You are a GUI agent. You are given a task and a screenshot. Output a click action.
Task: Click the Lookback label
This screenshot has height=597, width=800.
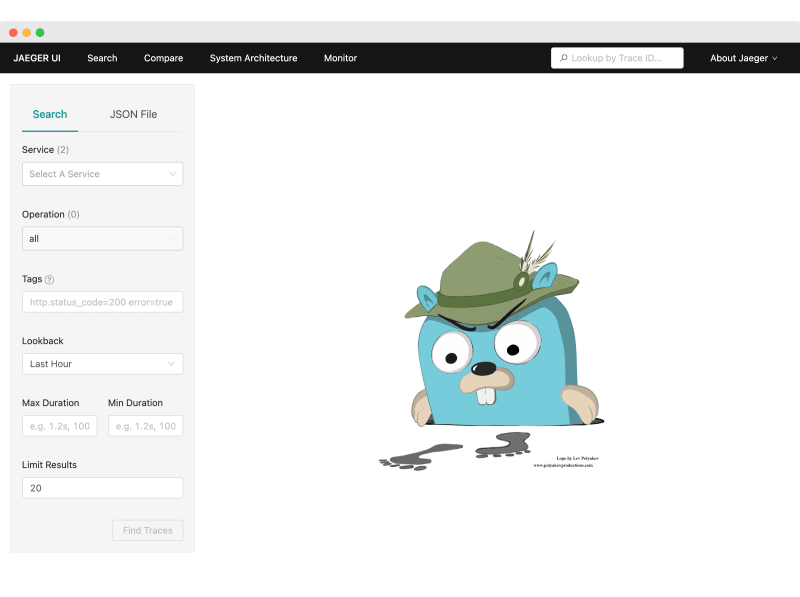[42, 341]
